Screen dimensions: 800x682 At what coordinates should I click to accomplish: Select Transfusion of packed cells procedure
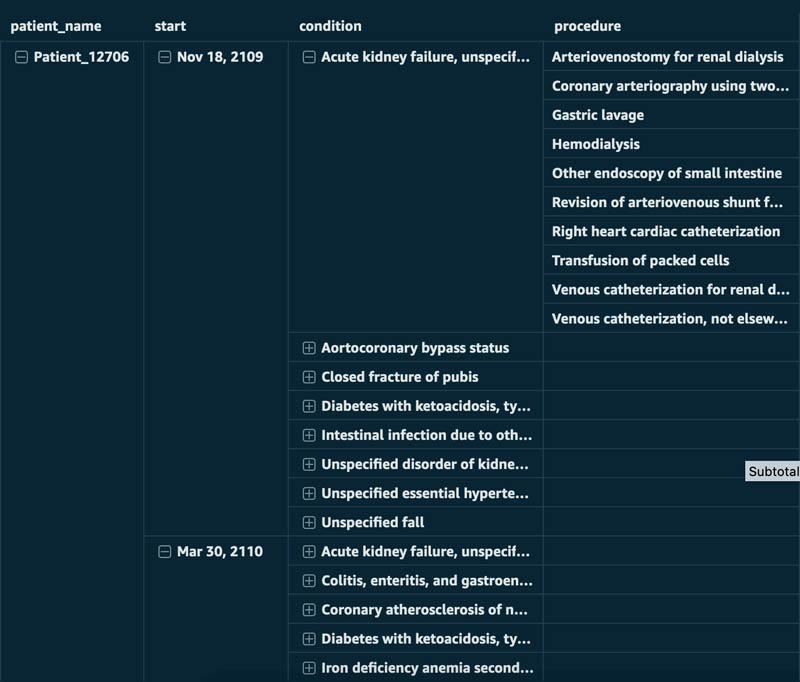click(671, 260)
